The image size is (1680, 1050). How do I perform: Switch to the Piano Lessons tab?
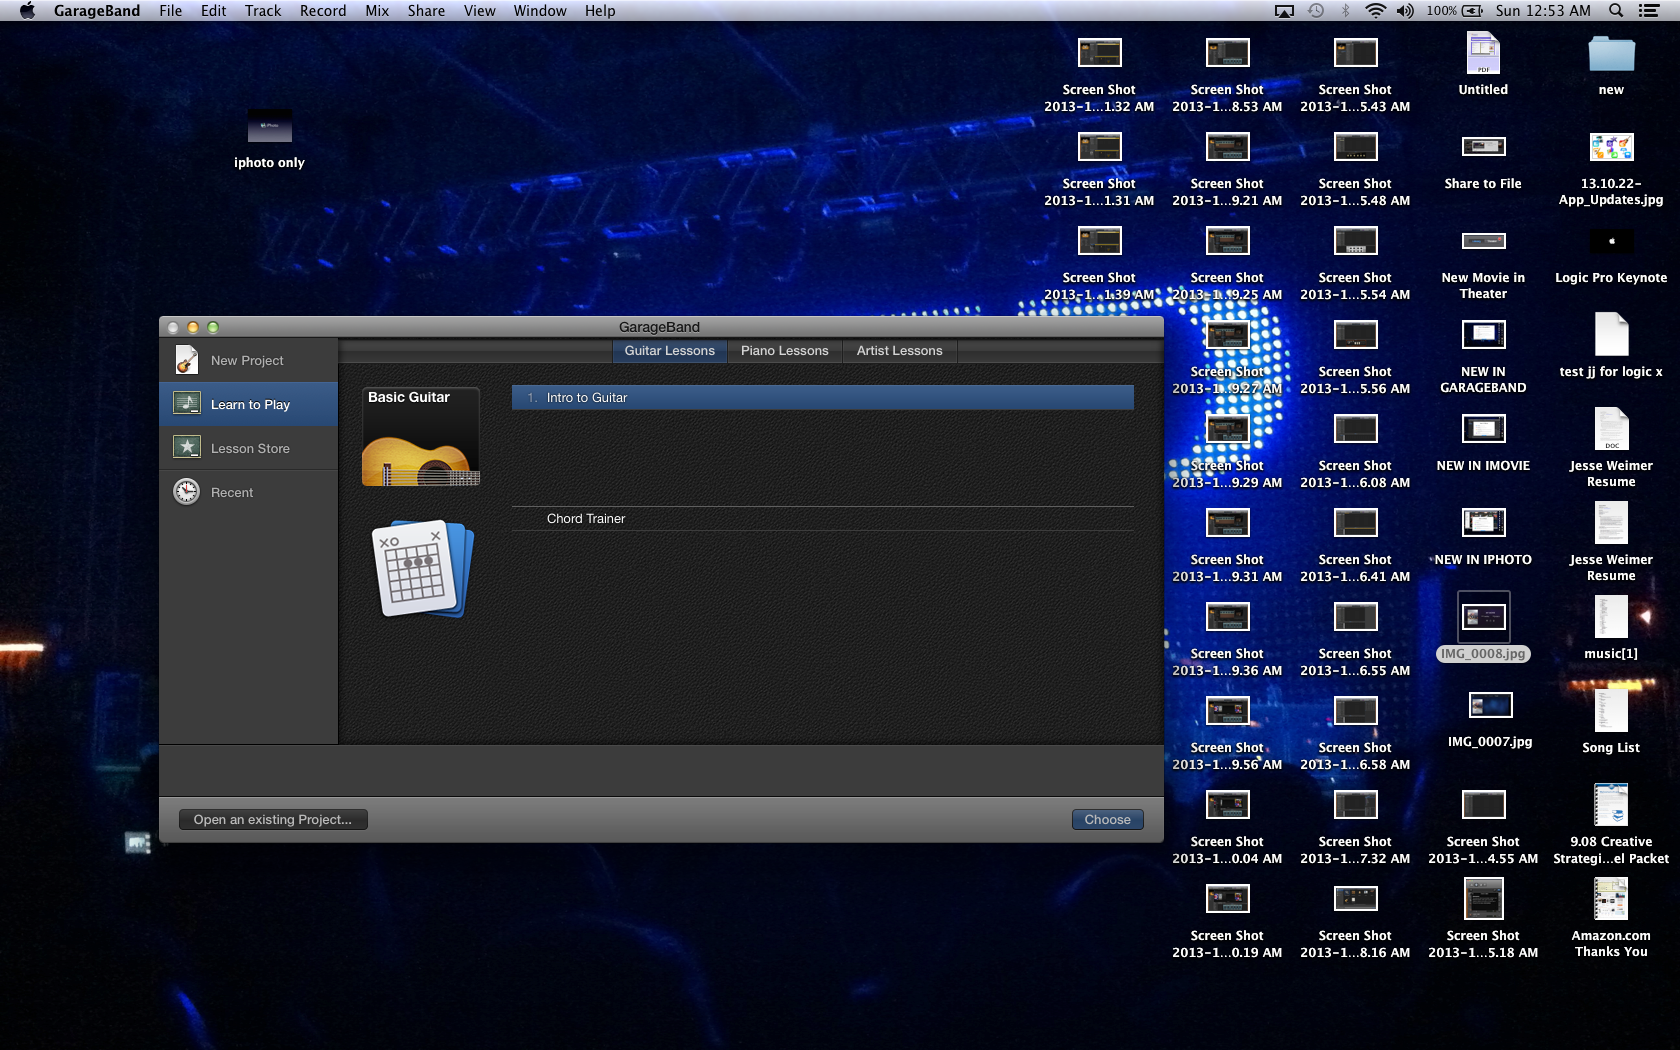pyautogui.click(x=785, y=351)
